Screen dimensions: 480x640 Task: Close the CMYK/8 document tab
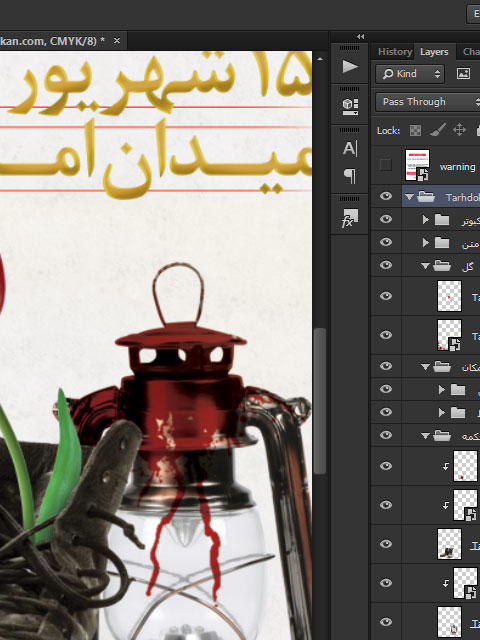tap(117, 40)
